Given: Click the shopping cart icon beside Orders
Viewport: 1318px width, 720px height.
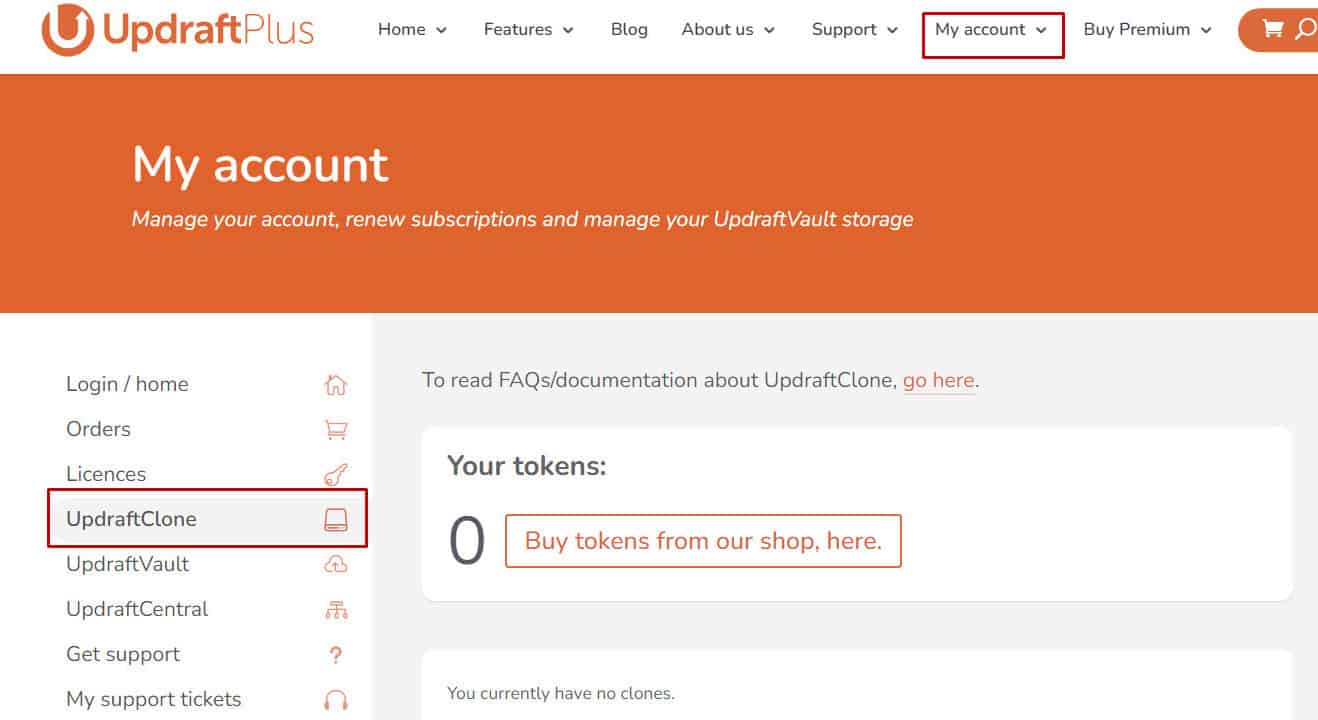Looking at the screenshot, I should [x=336, y=430].
